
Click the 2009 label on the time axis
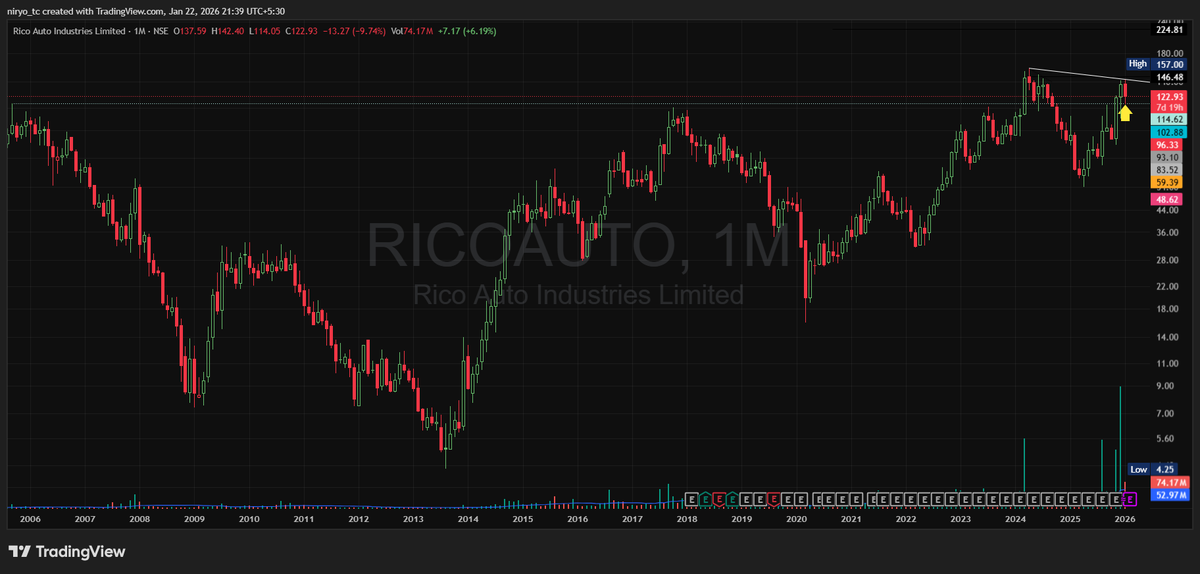coord(194,519)
